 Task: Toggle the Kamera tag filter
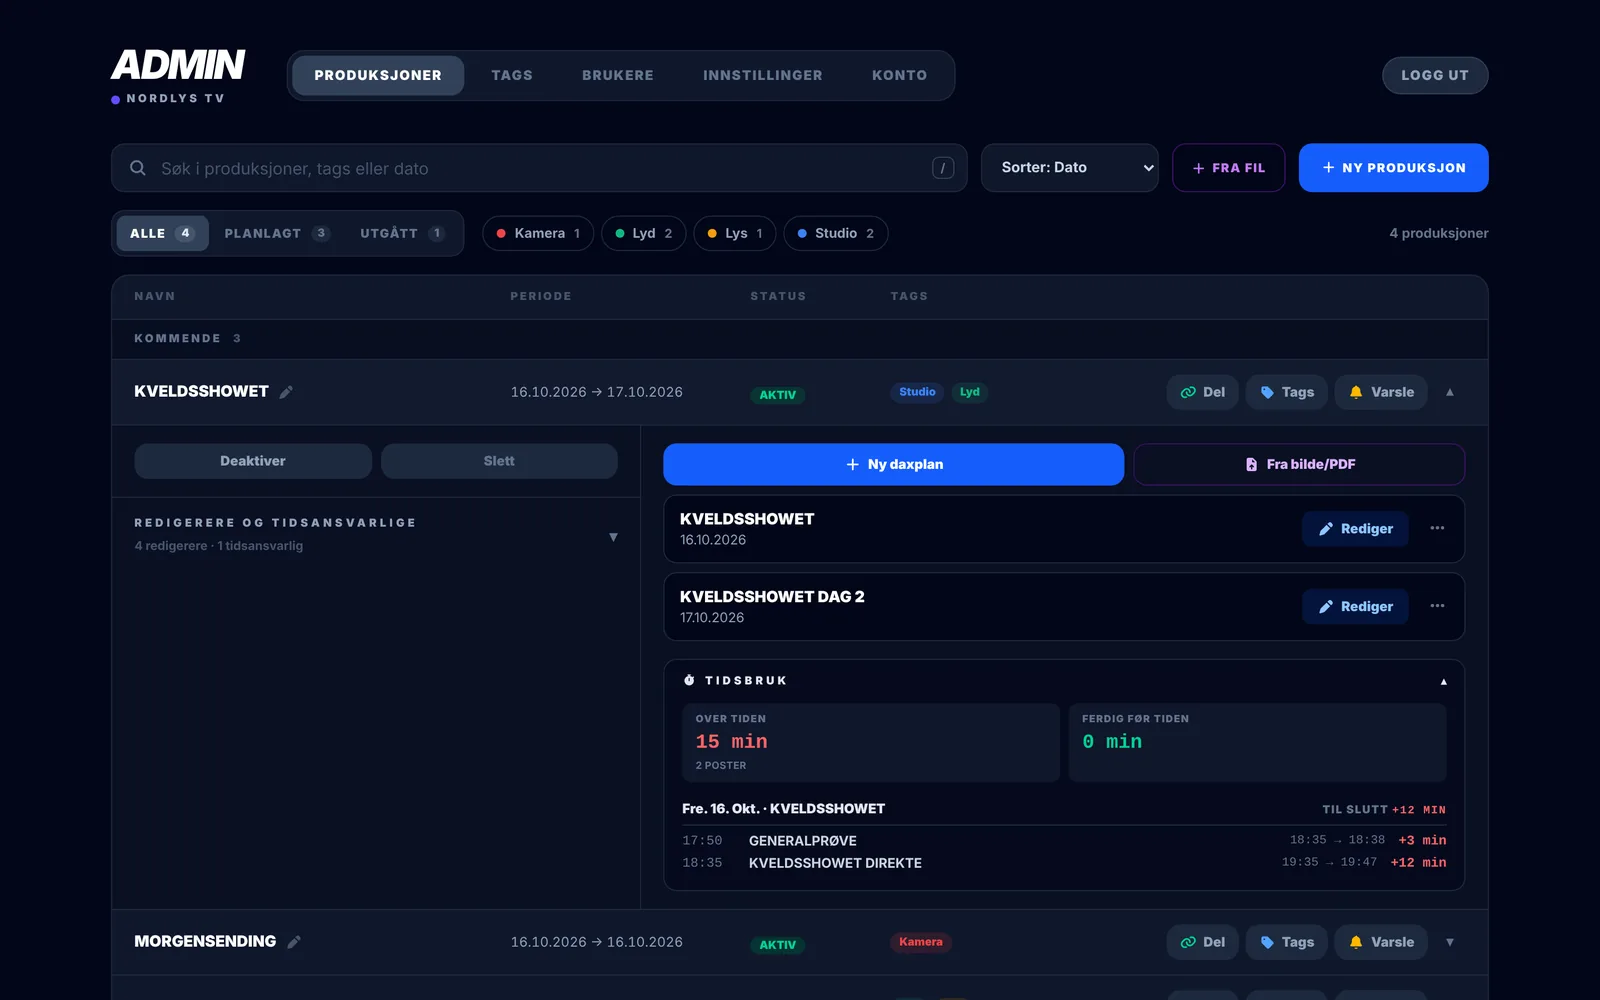click(538, 233)
